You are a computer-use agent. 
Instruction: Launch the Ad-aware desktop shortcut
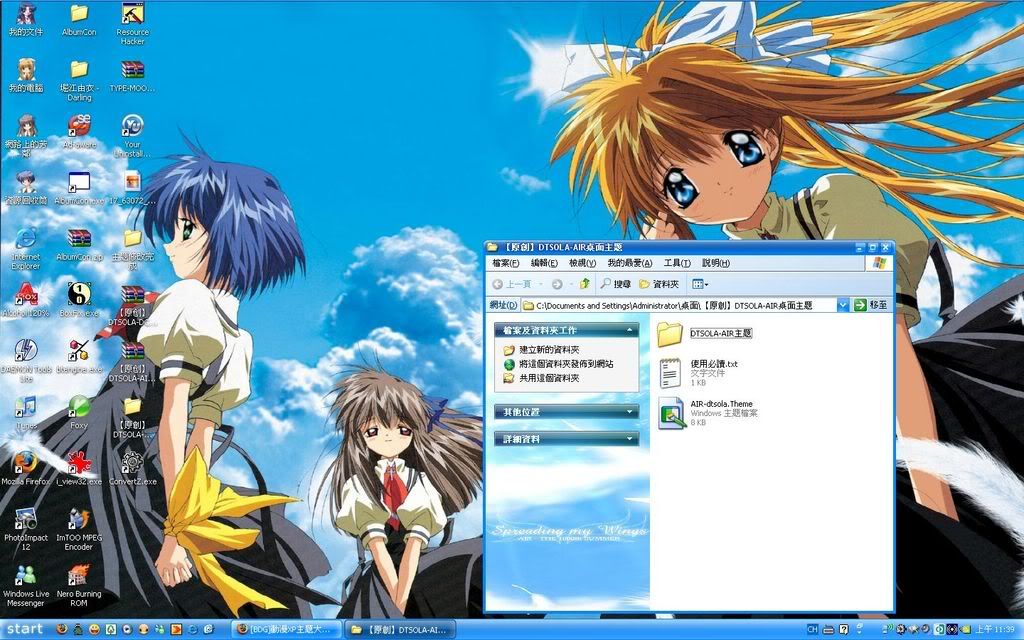79,131
